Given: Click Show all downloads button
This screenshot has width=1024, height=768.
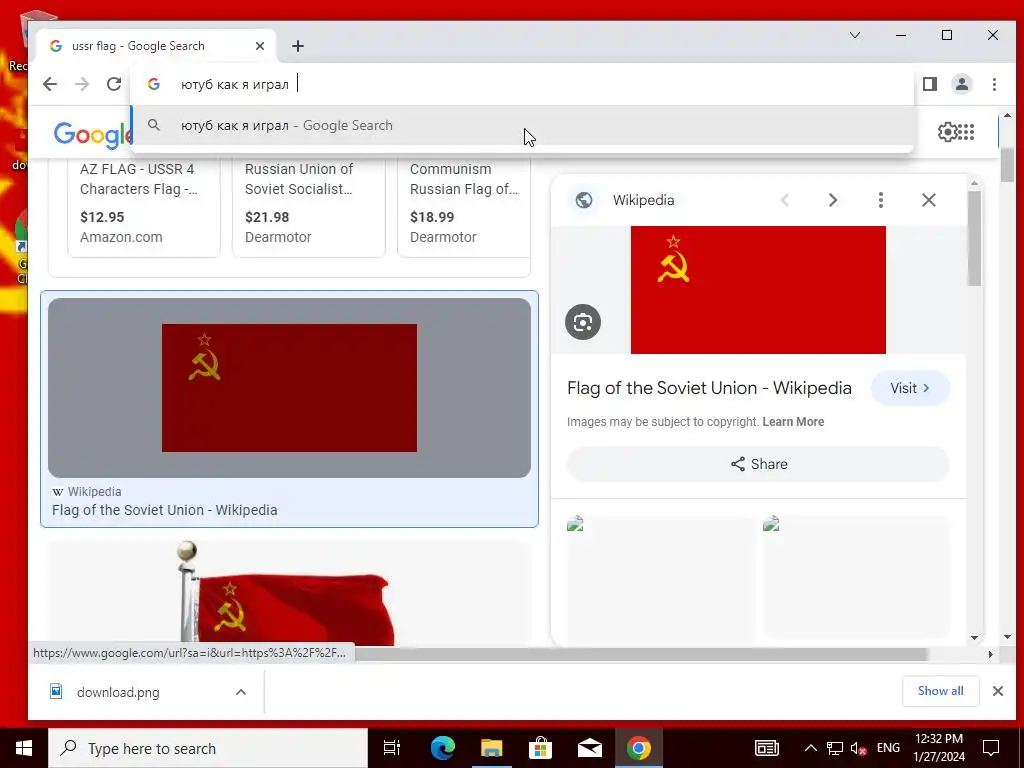Looking at the screenshot, I should pos(940,691).
